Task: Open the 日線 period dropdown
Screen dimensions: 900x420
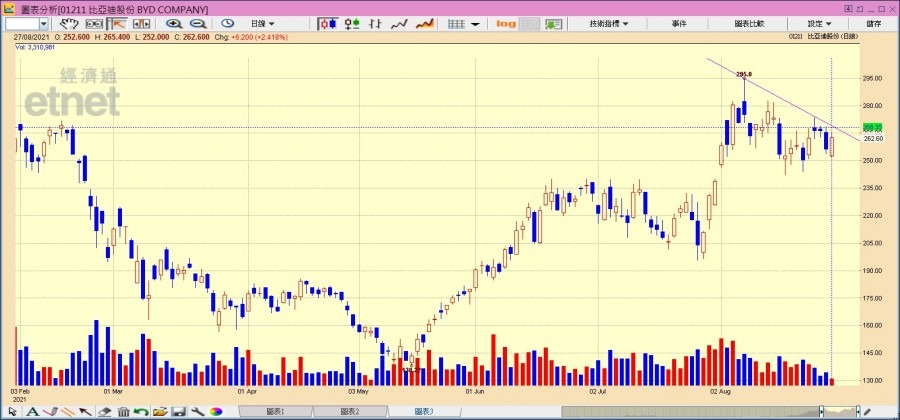Action: (263, 23)
